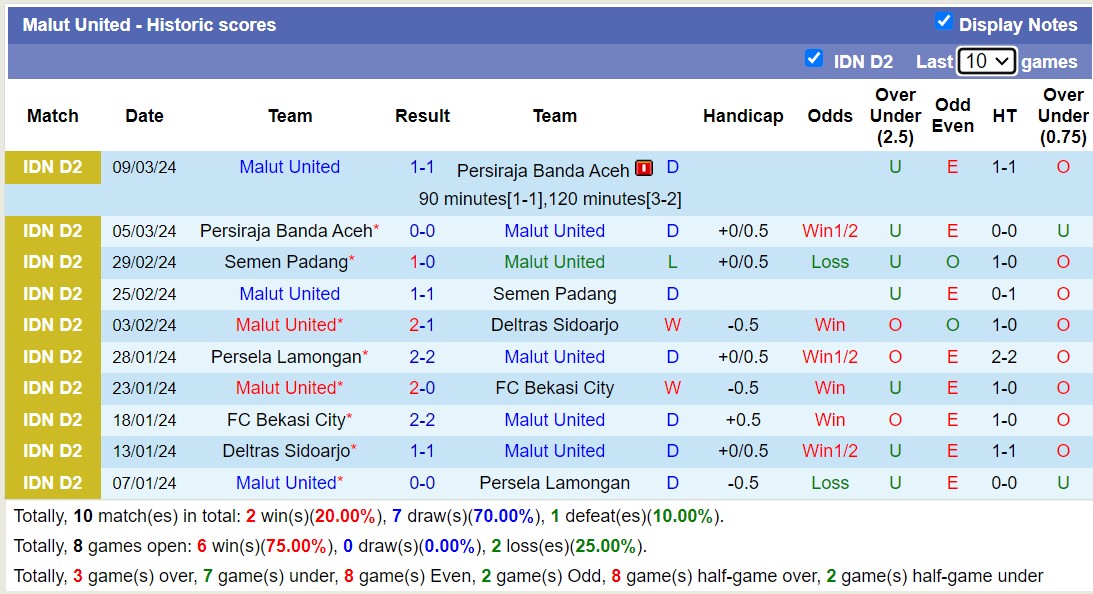Open the last games count dropdown
1093x594 pixels.
pyautogui.click(x=986, y=61)
